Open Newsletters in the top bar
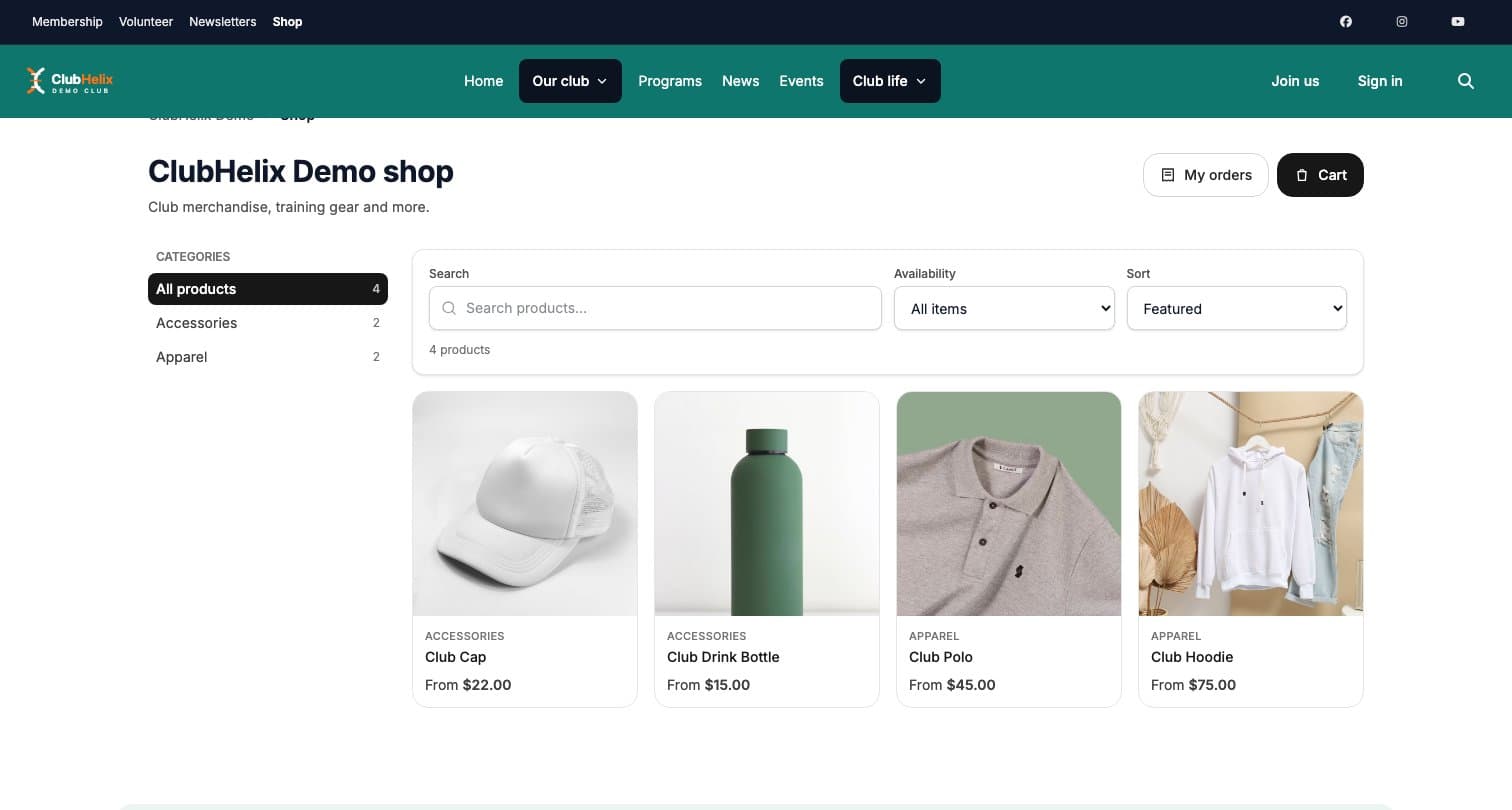 click(x=223, y=22)
